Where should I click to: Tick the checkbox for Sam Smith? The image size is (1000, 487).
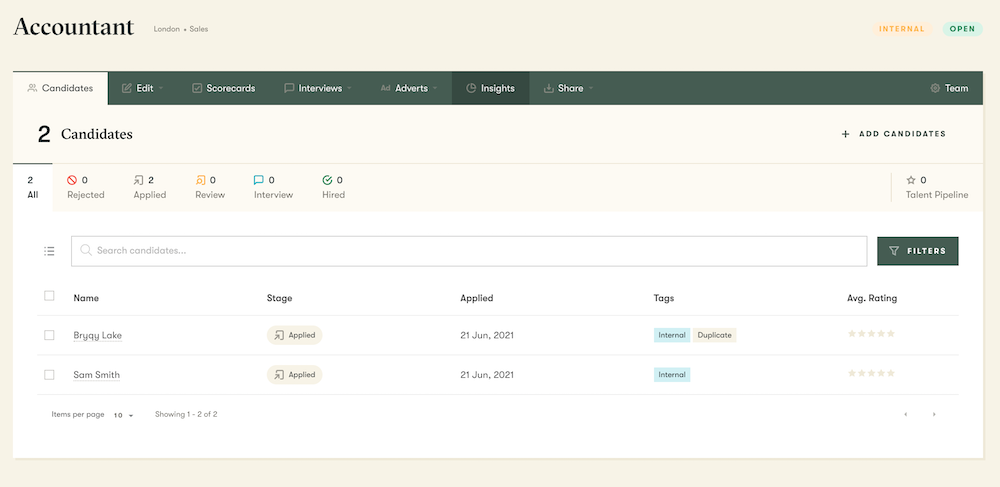pyautogui.click(x=49, y=375)
